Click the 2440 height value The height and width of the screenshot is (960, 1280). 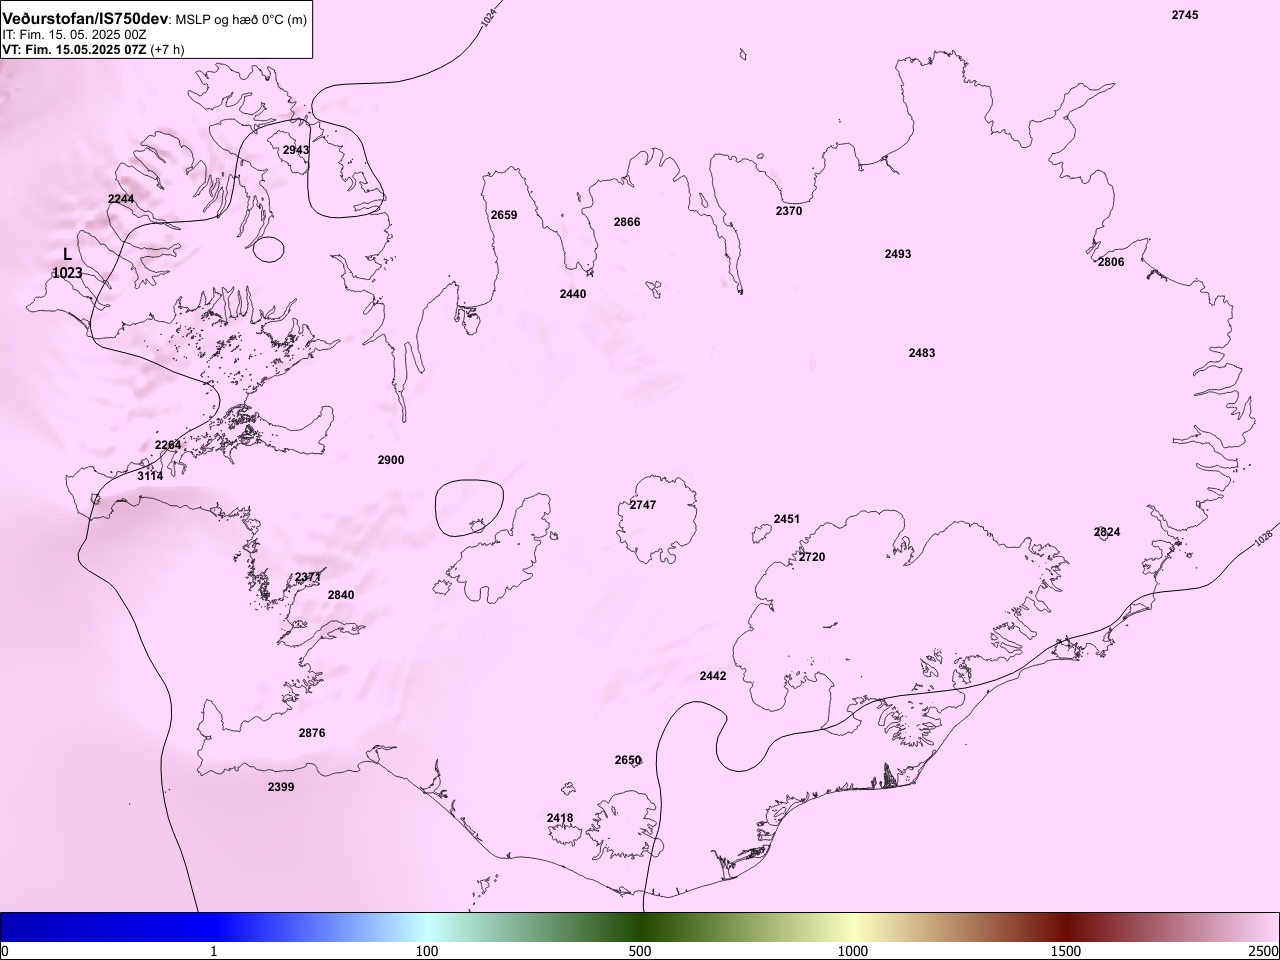pos(573,294)
